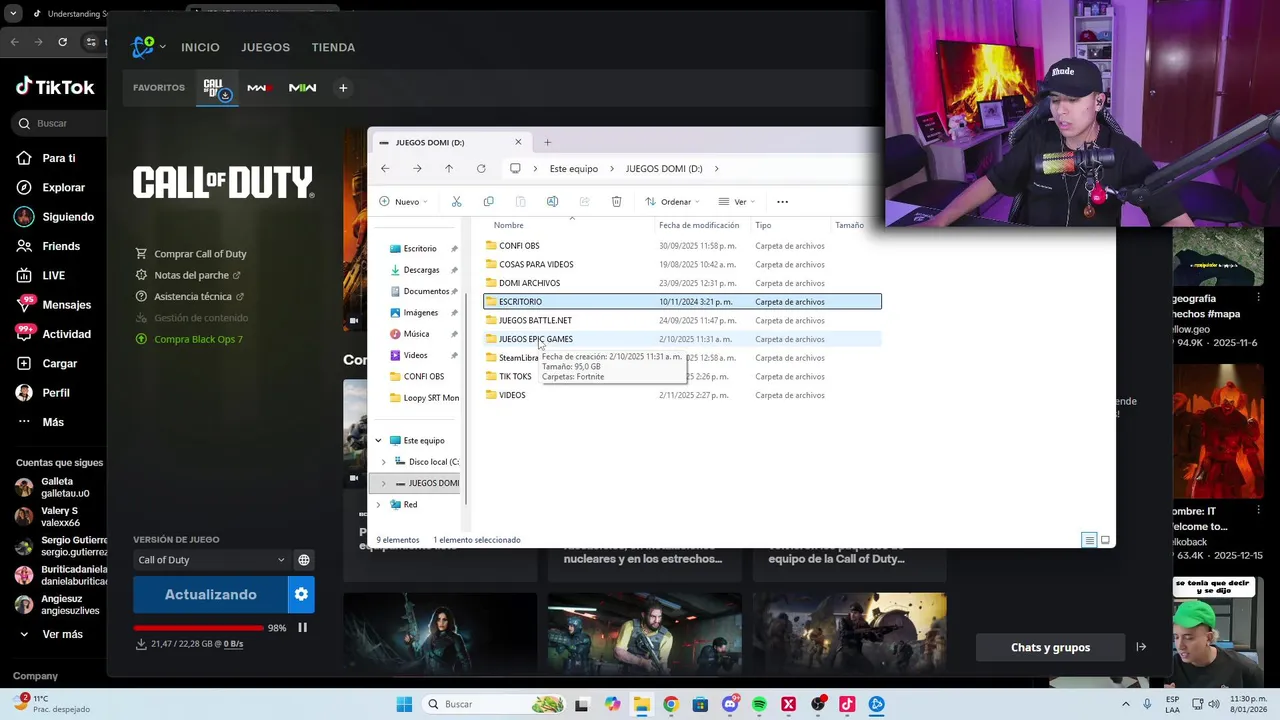Screen dimensions: 1280x720
Task: Open Chrome from the taskbar
Action: [x=671, y=704]
